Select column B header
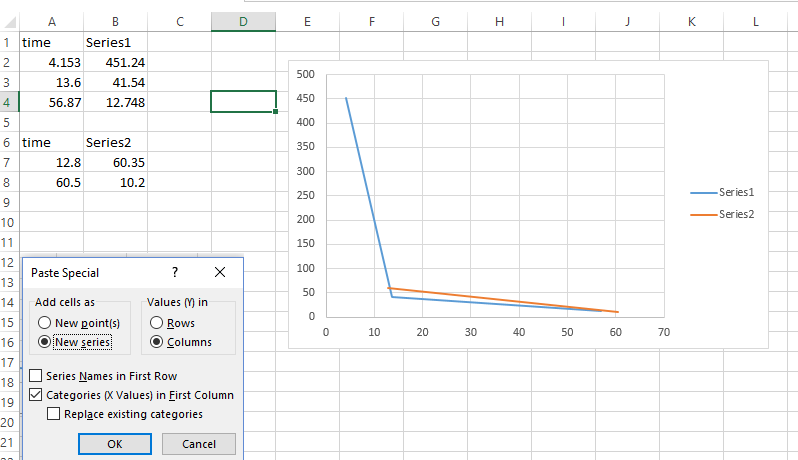 point(116,22)
